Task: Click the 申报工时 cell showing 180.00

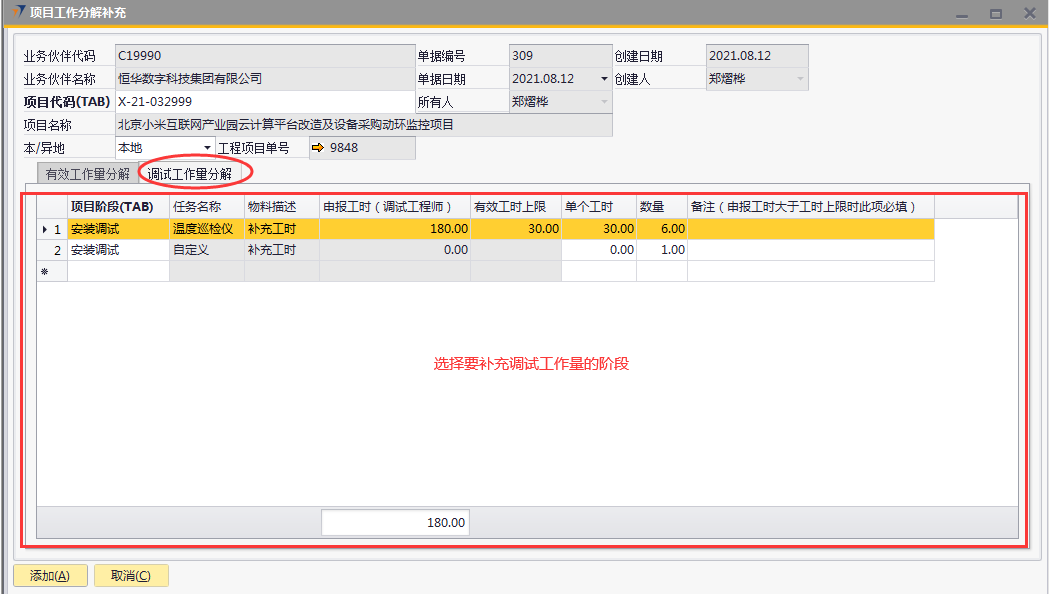Action: 395,229
